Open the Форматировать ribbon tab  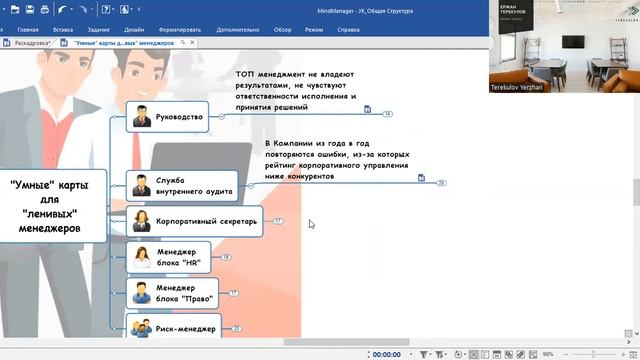tap(180, 30)
